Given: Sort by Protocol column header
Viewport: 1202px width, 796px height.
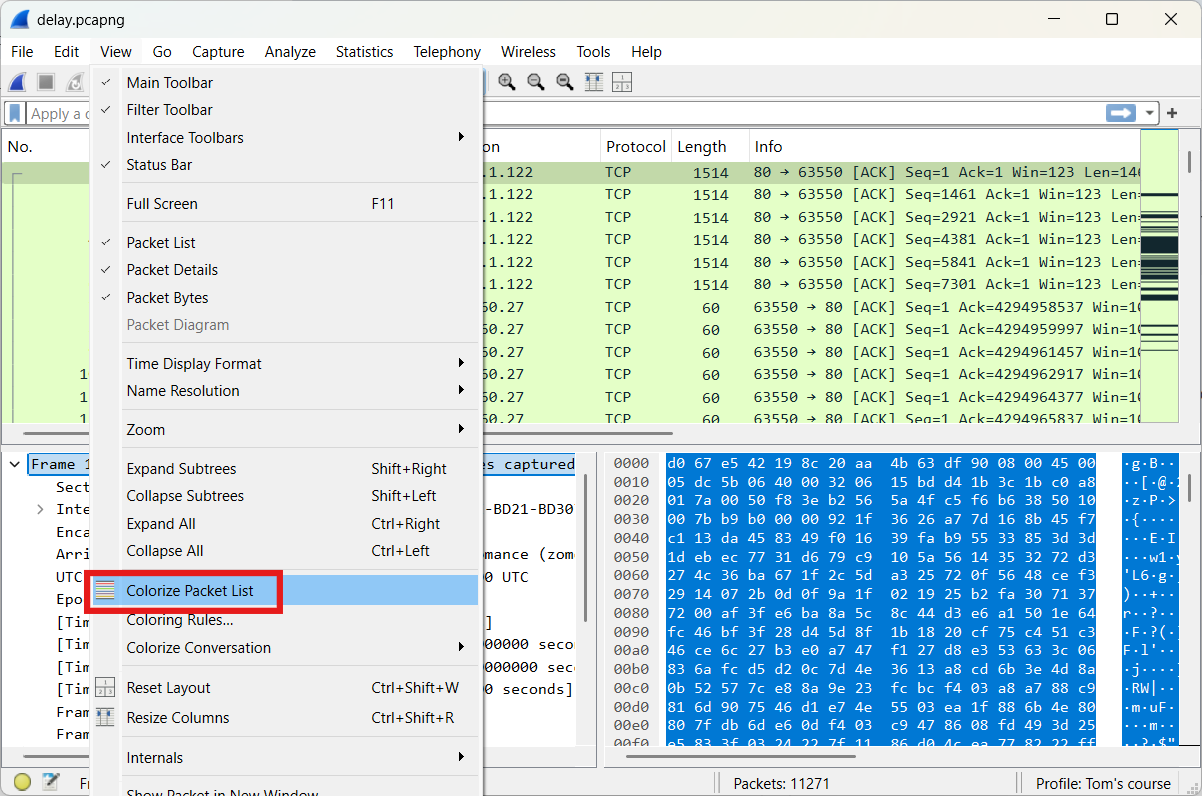Looking at the screenshot, I should pyautogui.click(x=635, y=146).
